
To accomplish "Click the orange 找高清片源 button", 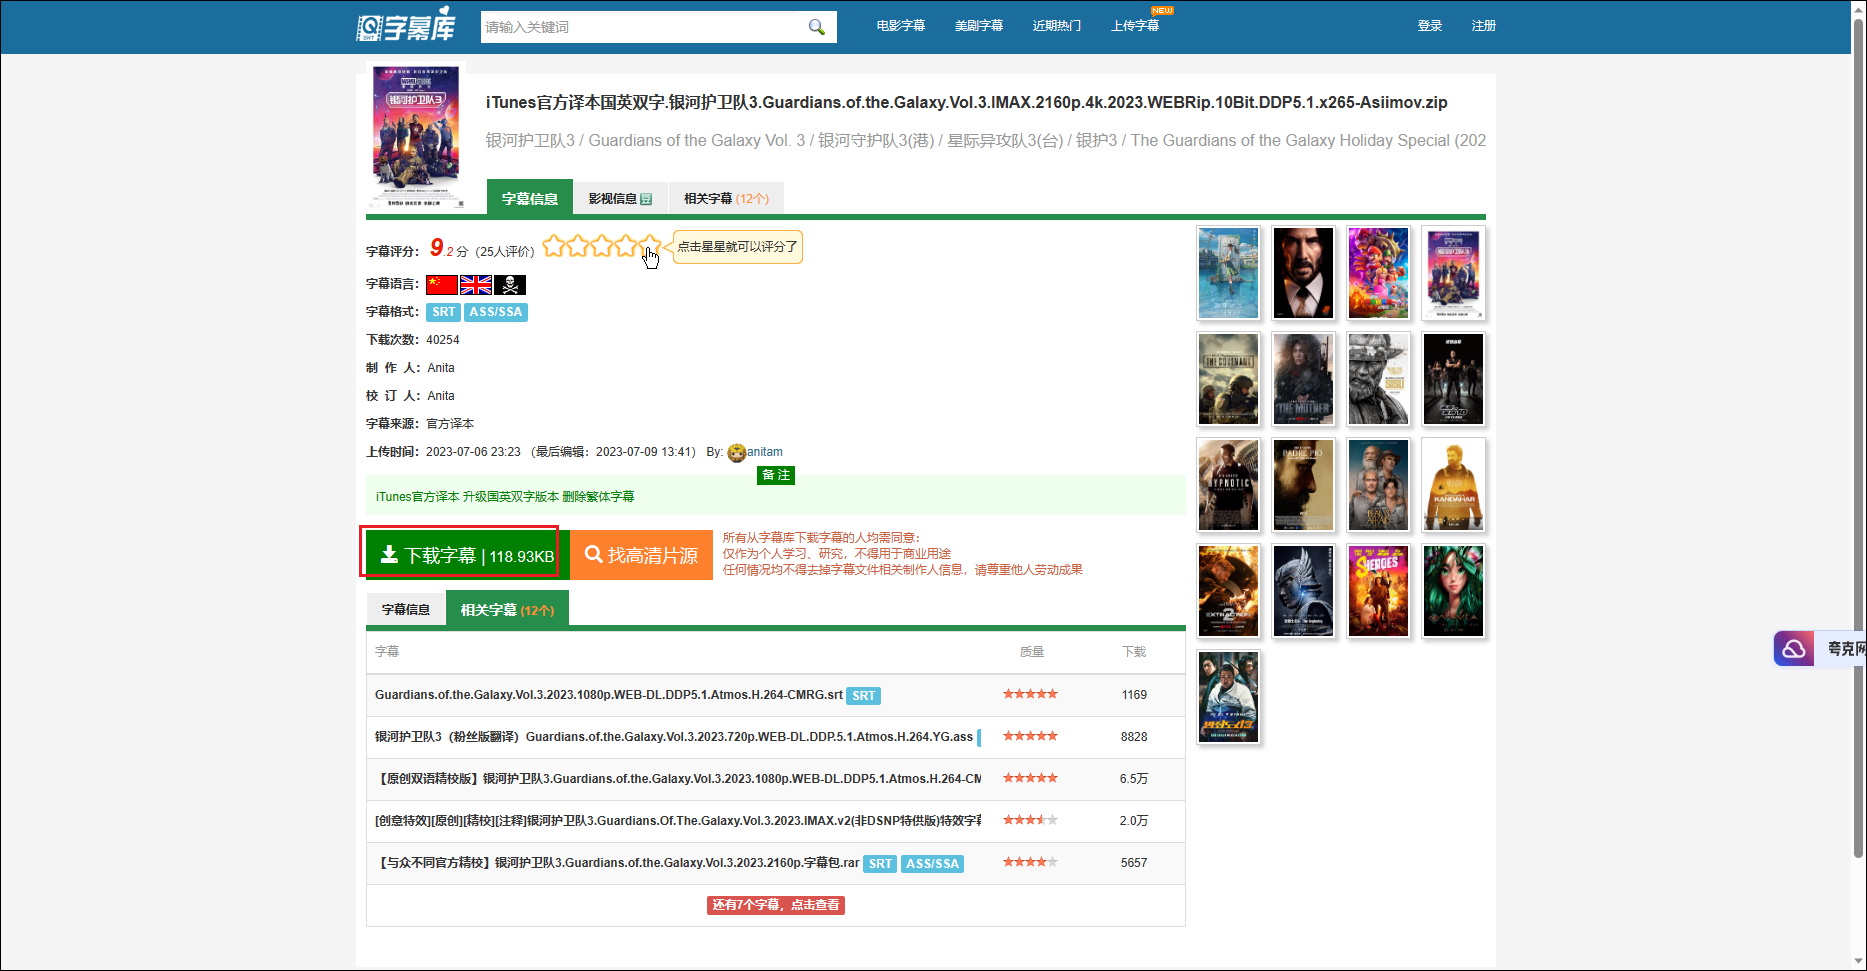I will click(641, 555).
